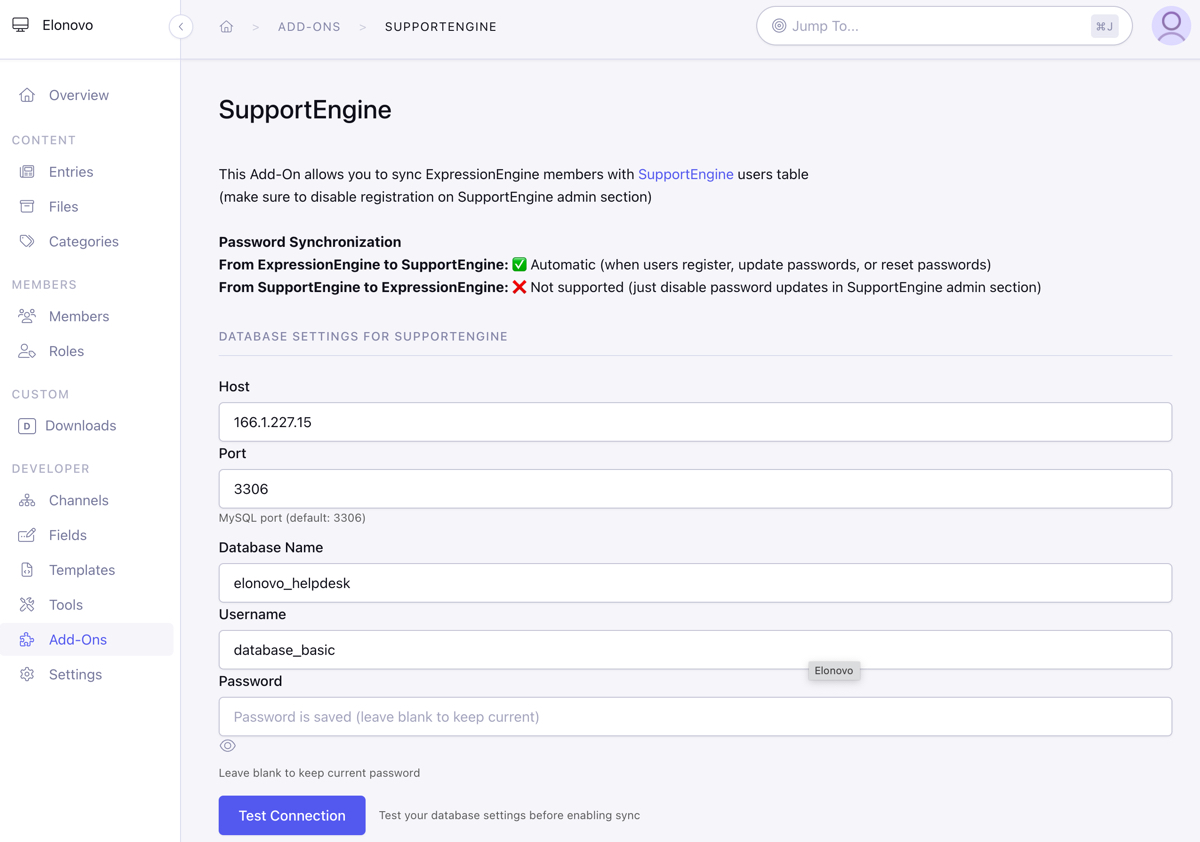Open Files from the sidebar
The width and height of the screenshot is (1200, 842).
click(63, 207)
